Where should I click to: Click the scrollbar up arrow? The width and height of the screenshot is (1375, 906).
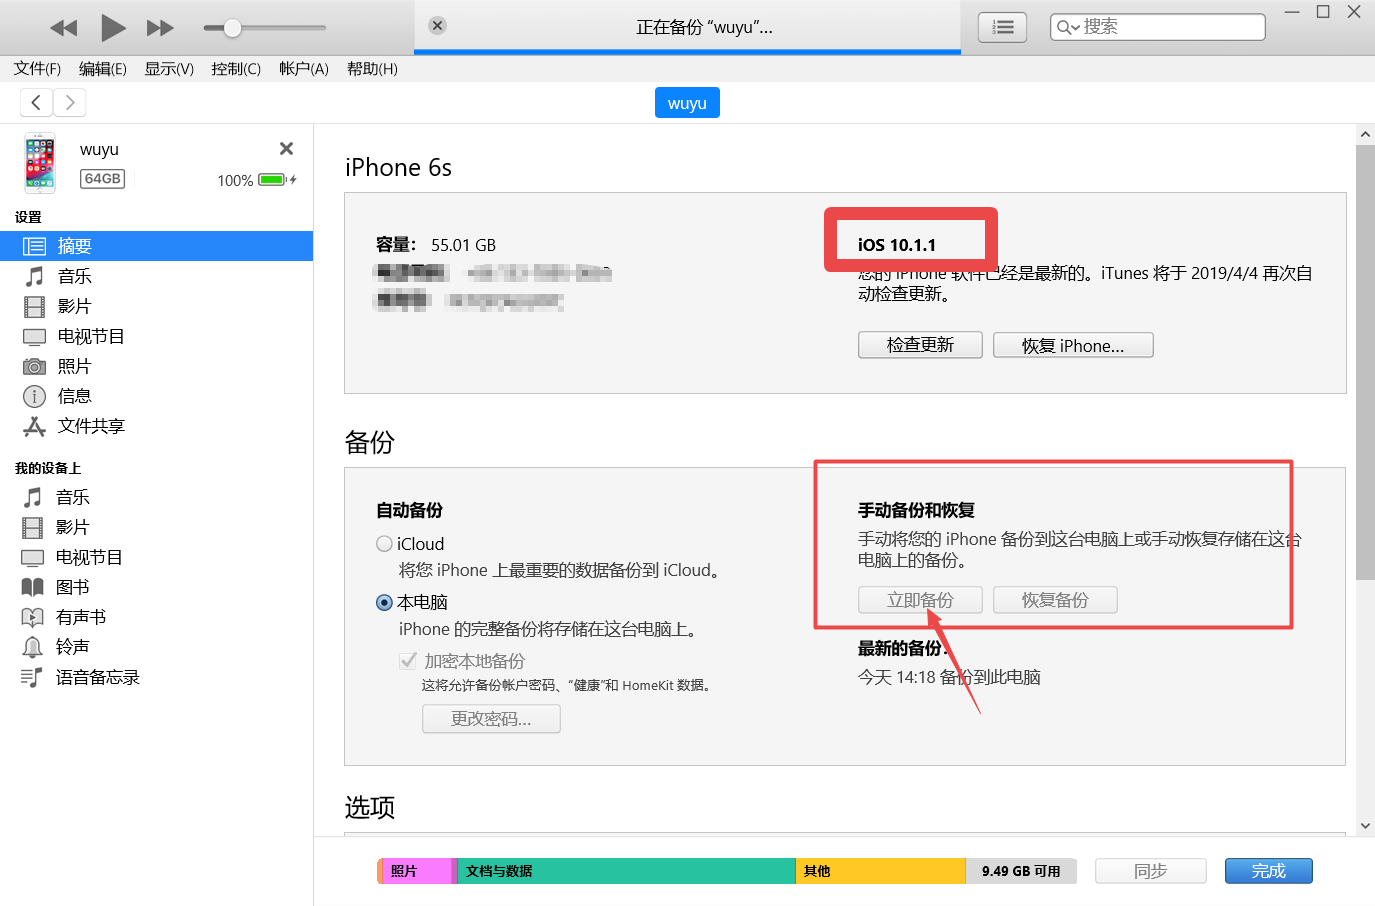[1365, 134]
